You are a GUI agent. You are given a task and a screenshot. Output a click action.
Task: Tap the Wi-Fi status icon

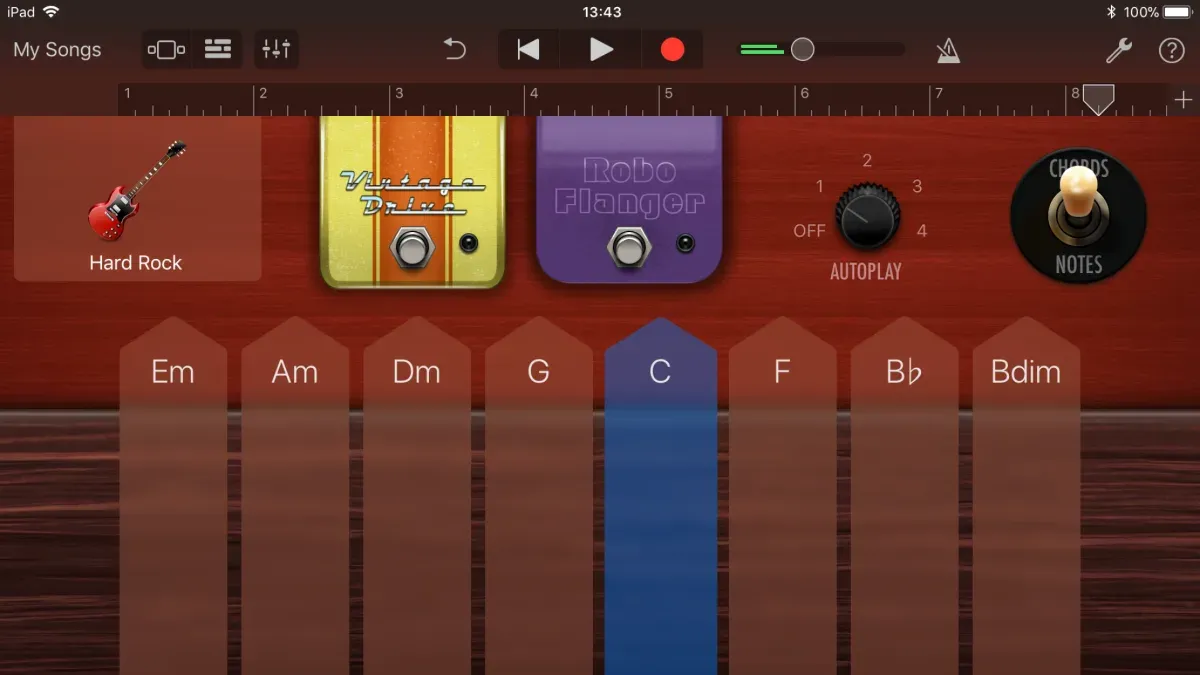point(51,12)
